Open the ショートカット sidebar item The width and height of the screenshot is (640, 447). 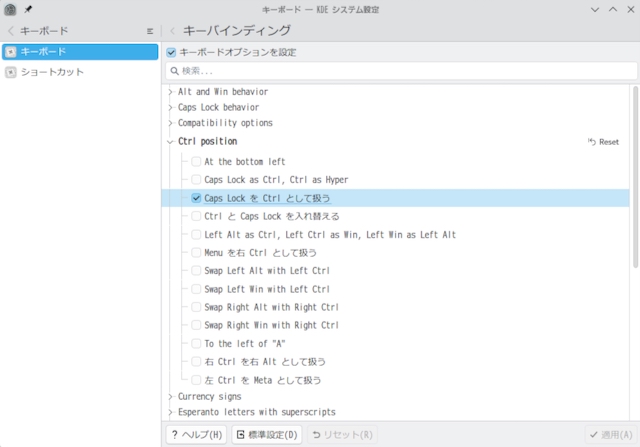point(80,72)
